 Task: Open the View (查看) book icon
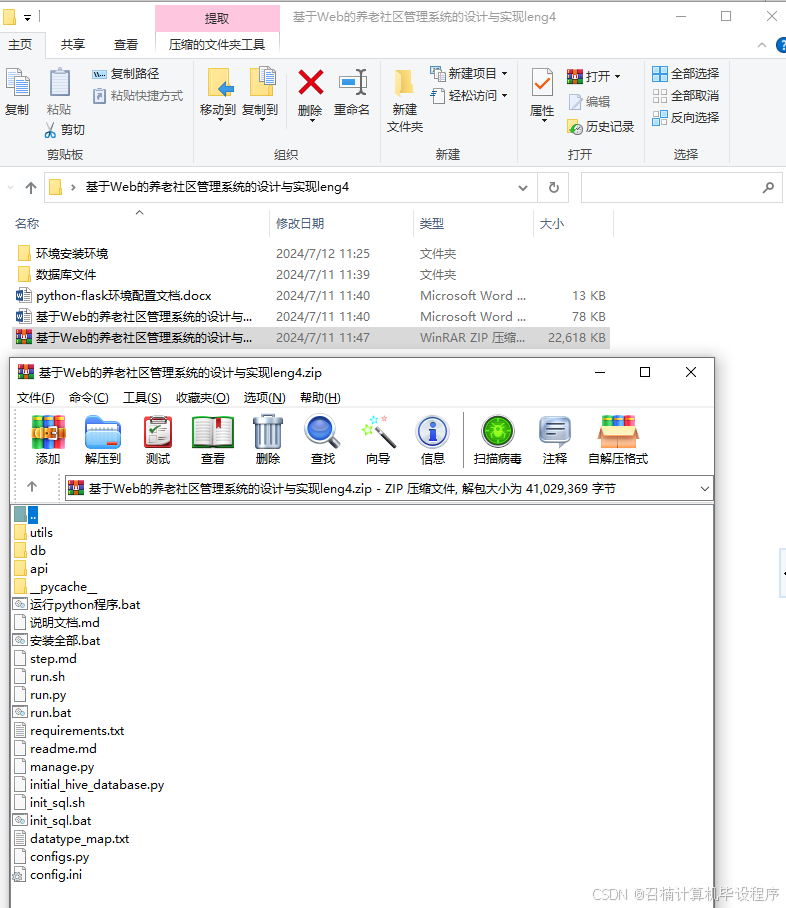(213, 440)
